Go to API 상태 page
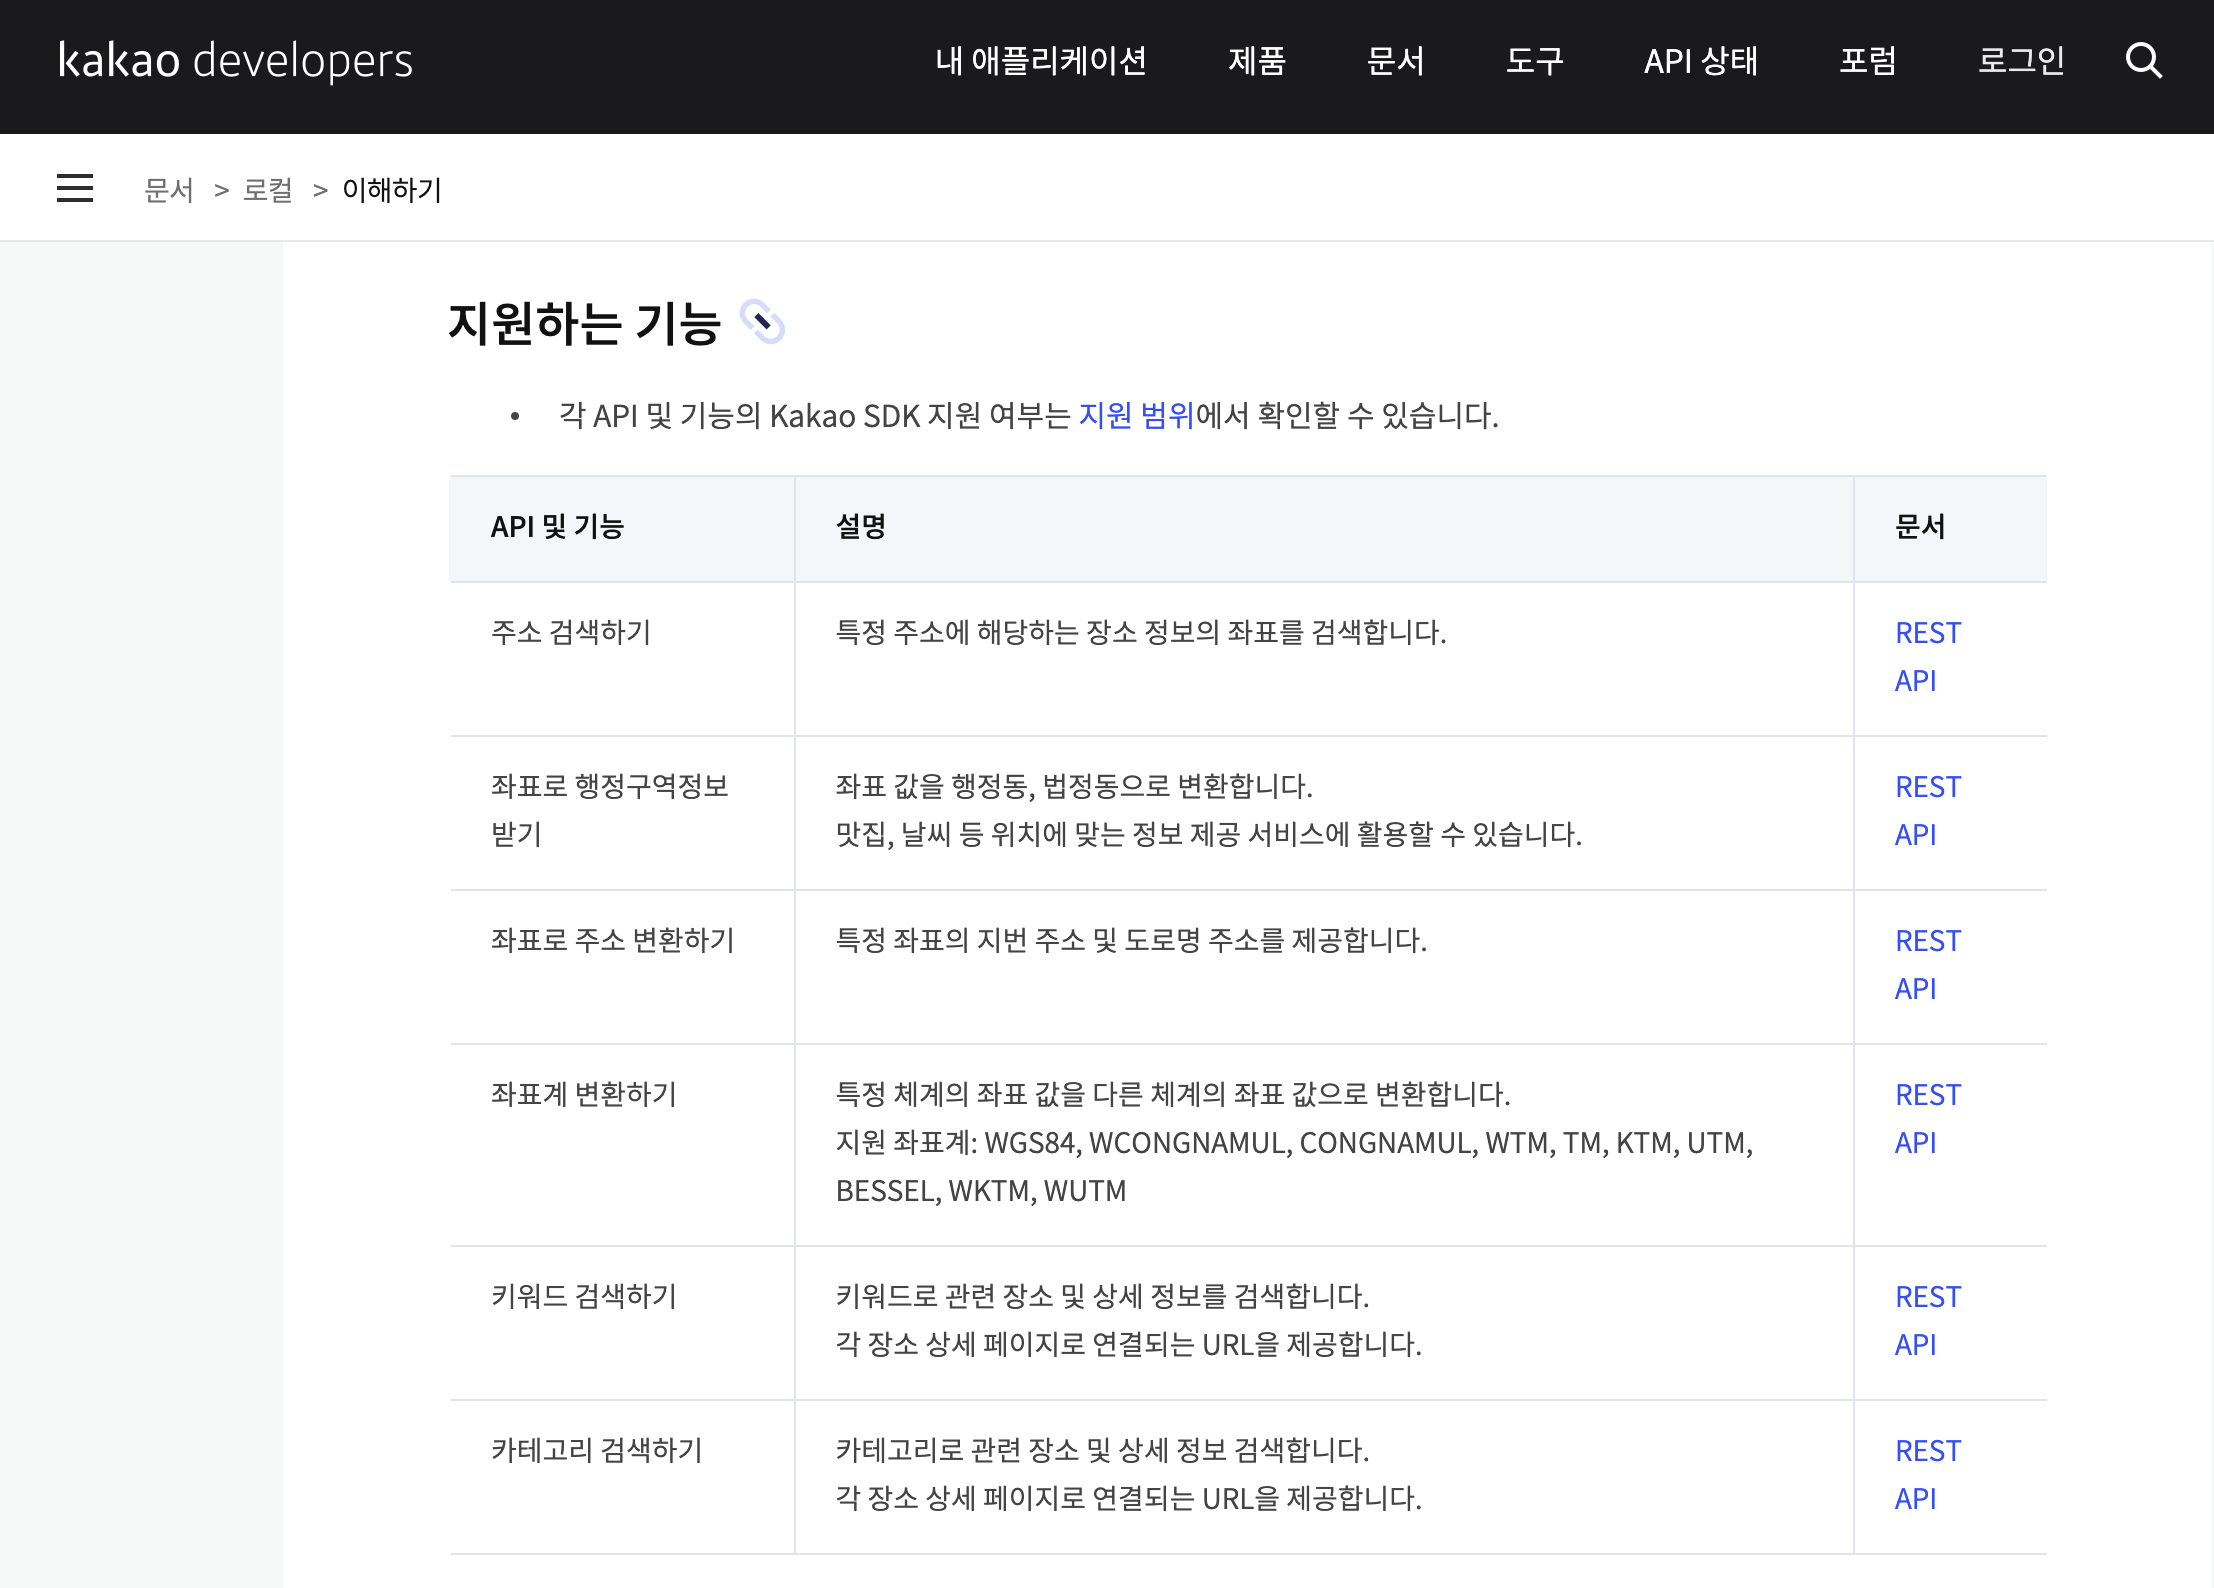Image resolution: width=2214 pixels, height=1588 pixels. click(1700, 61)
